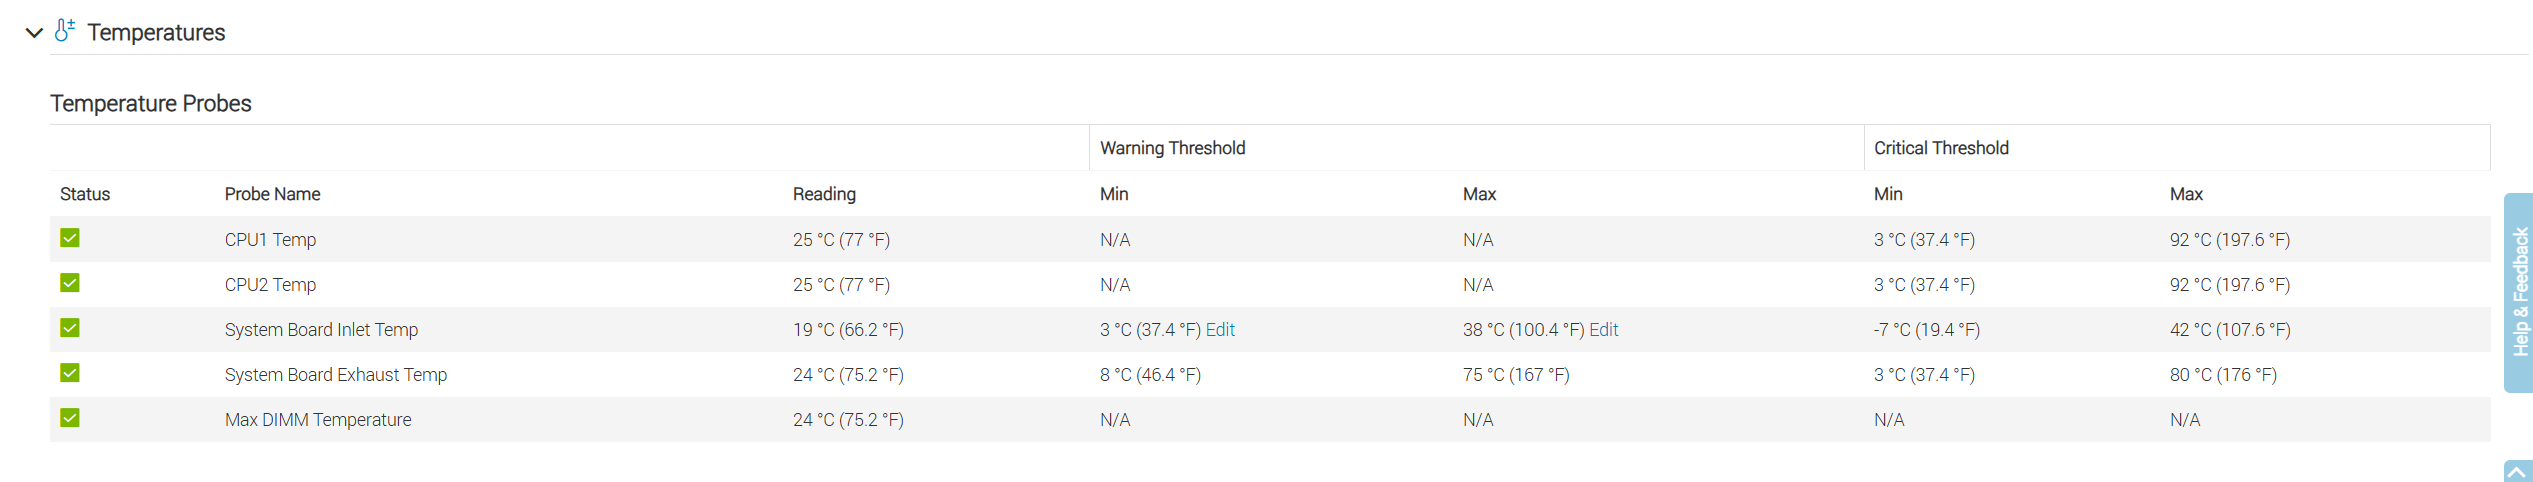Click the Warning Threshold group header
The width and height of the screenshot is (2533, 482).
1172,148
